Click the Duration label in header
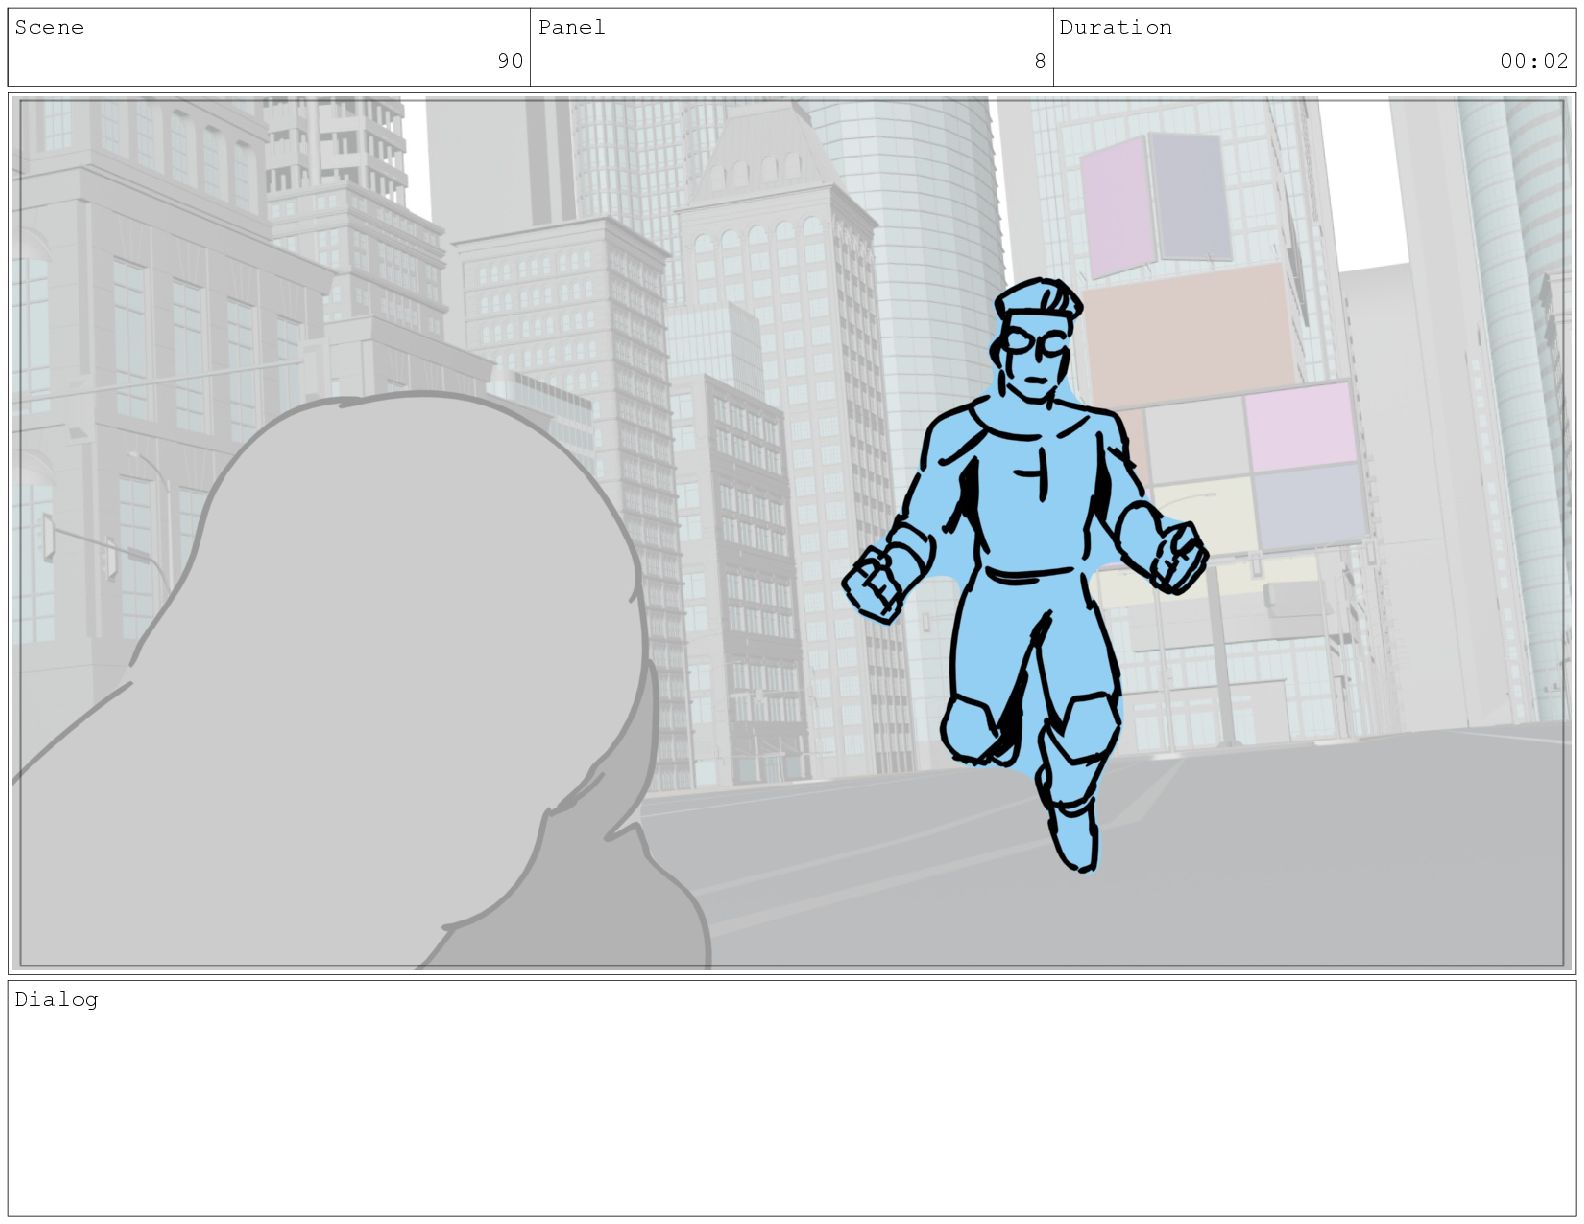Viewport: 1584px width, 1224px height. (1115, 28)
